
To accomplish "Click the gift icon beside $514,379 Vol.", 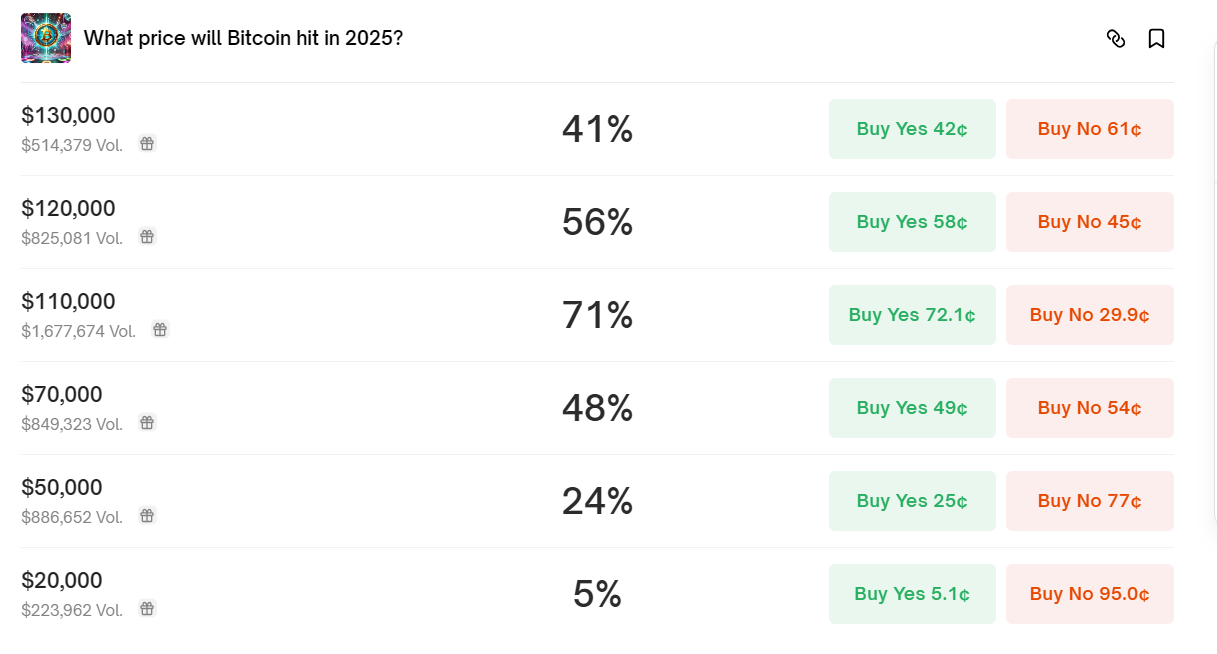I will click(147, 144).
